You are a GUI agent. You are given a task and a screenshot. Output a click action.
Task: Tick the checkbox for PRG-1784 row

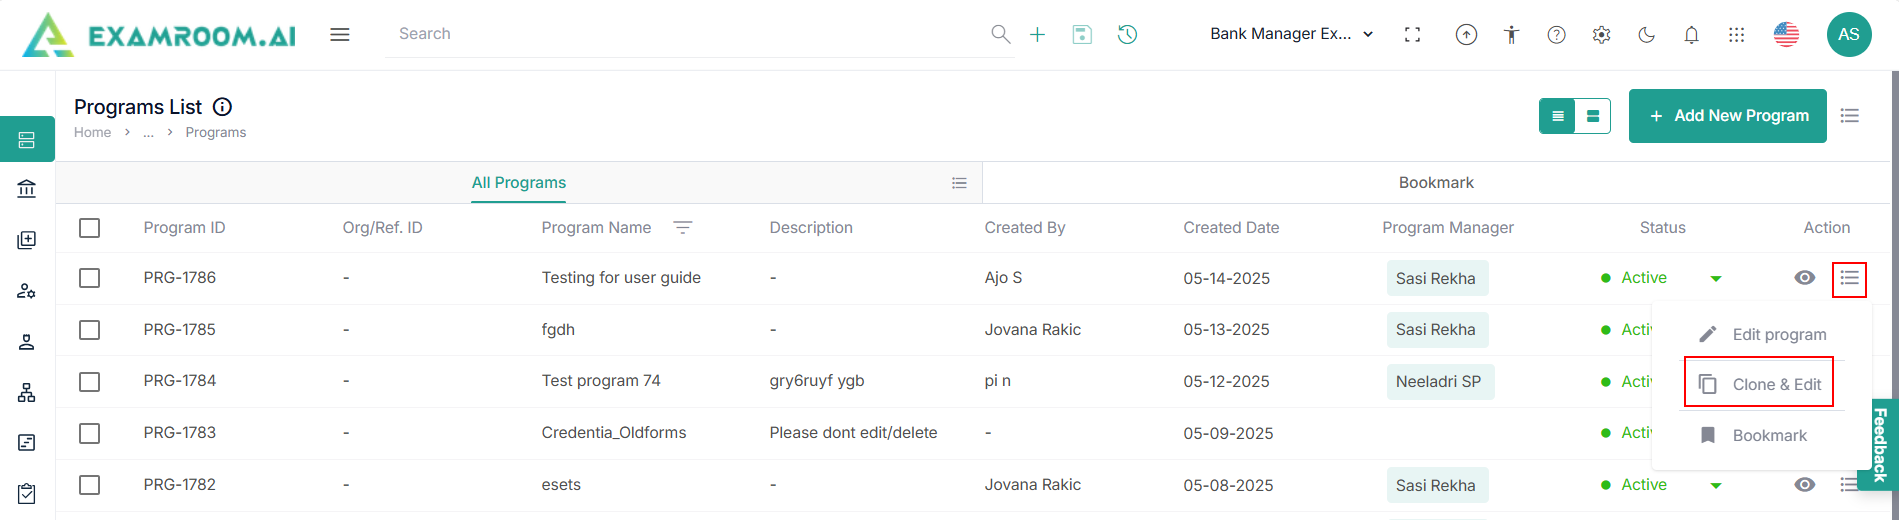pos(90,381)
